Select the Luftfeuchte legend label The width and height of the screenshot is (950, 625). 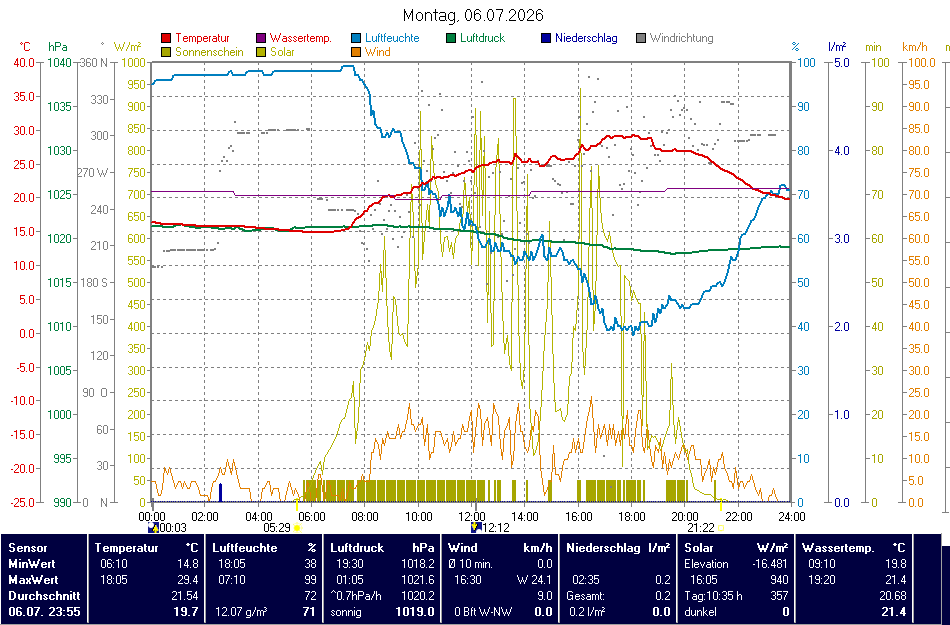tap(392, 38)
